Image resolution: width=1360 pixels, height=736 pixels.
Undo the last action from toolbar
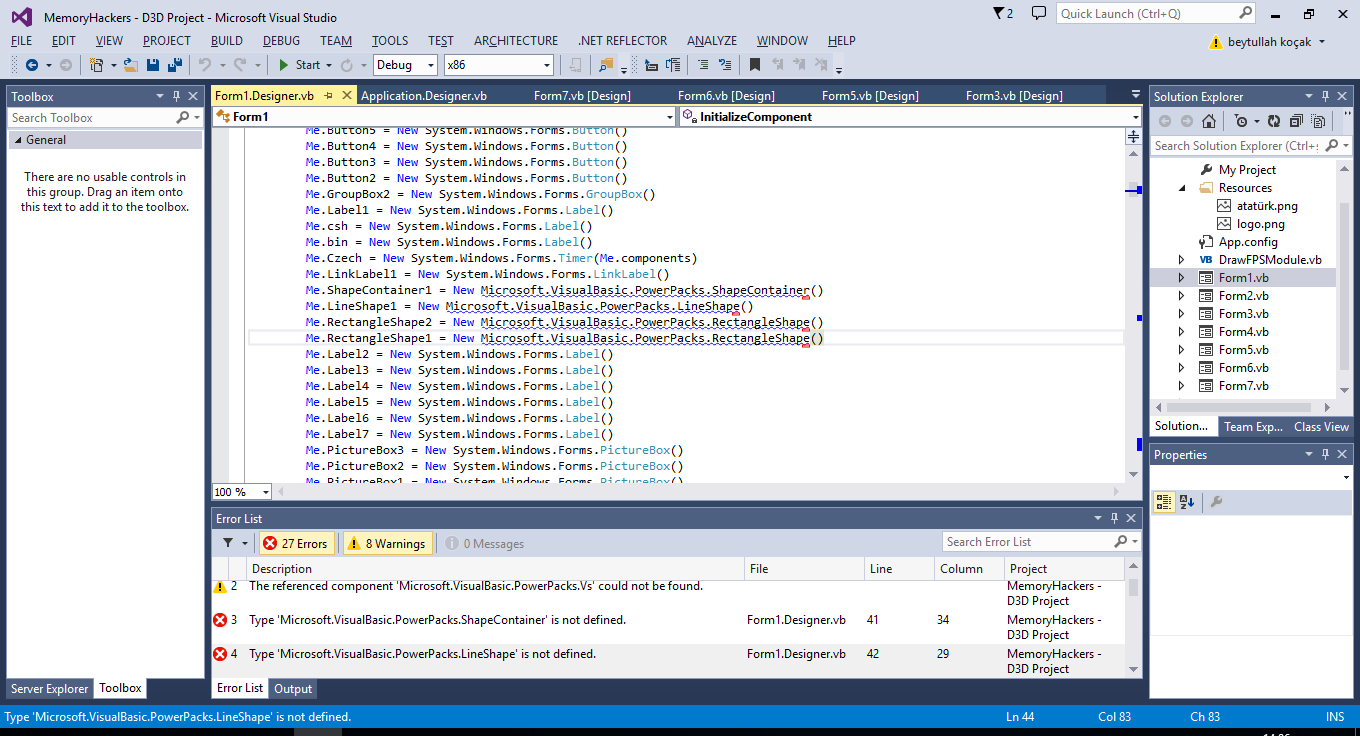[204, 65]
